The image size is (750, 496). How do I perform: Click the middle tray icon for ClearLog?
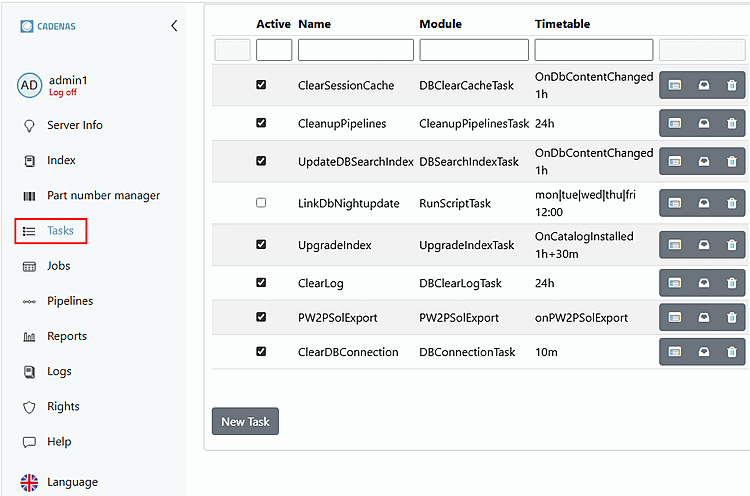click(x=703, y=283)
